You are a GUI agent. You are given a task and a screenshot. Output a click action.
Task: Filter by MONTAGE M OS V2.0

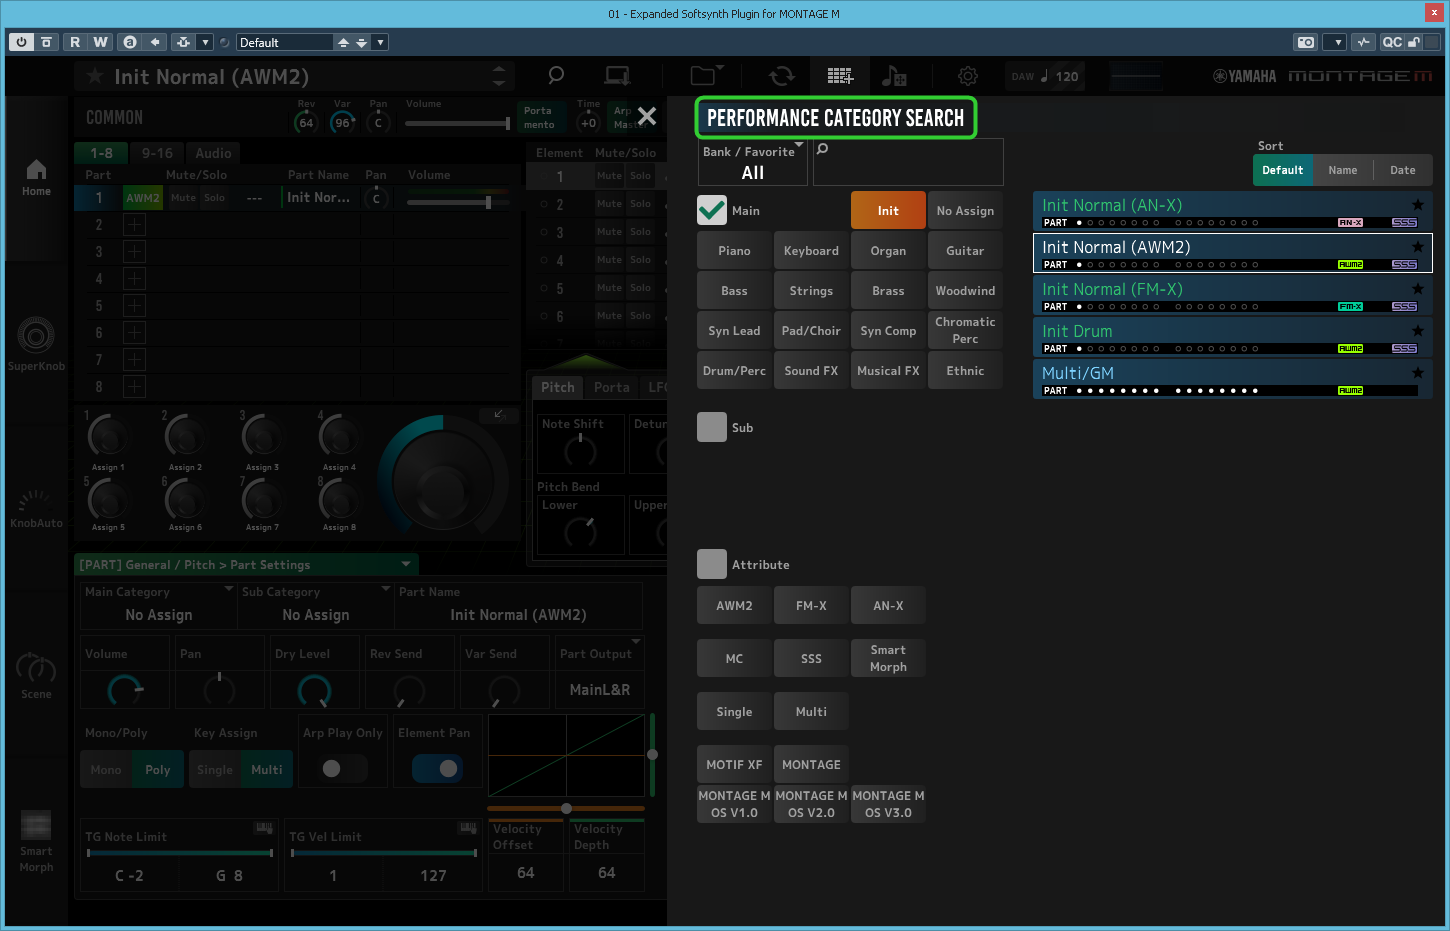[x=811, y=804]
